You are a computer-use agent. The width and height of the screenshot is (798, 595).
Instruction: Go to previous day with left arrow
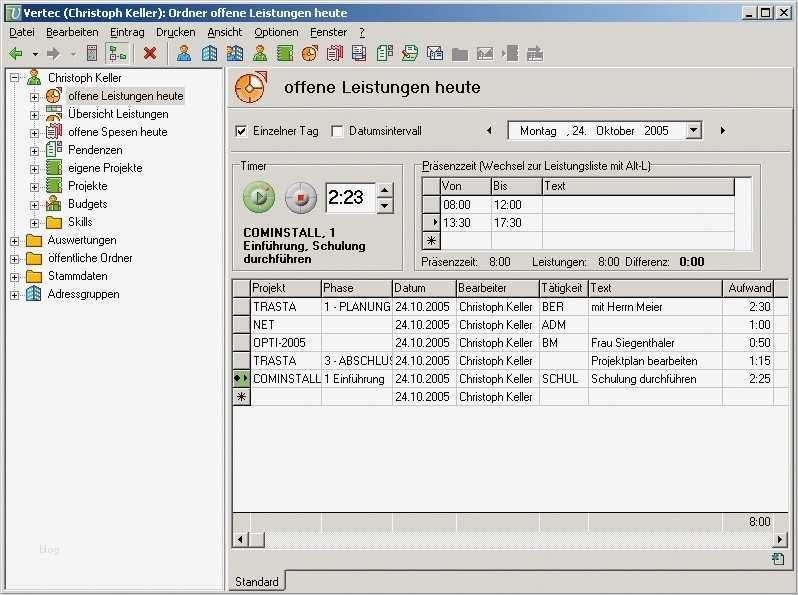(489, 131)
